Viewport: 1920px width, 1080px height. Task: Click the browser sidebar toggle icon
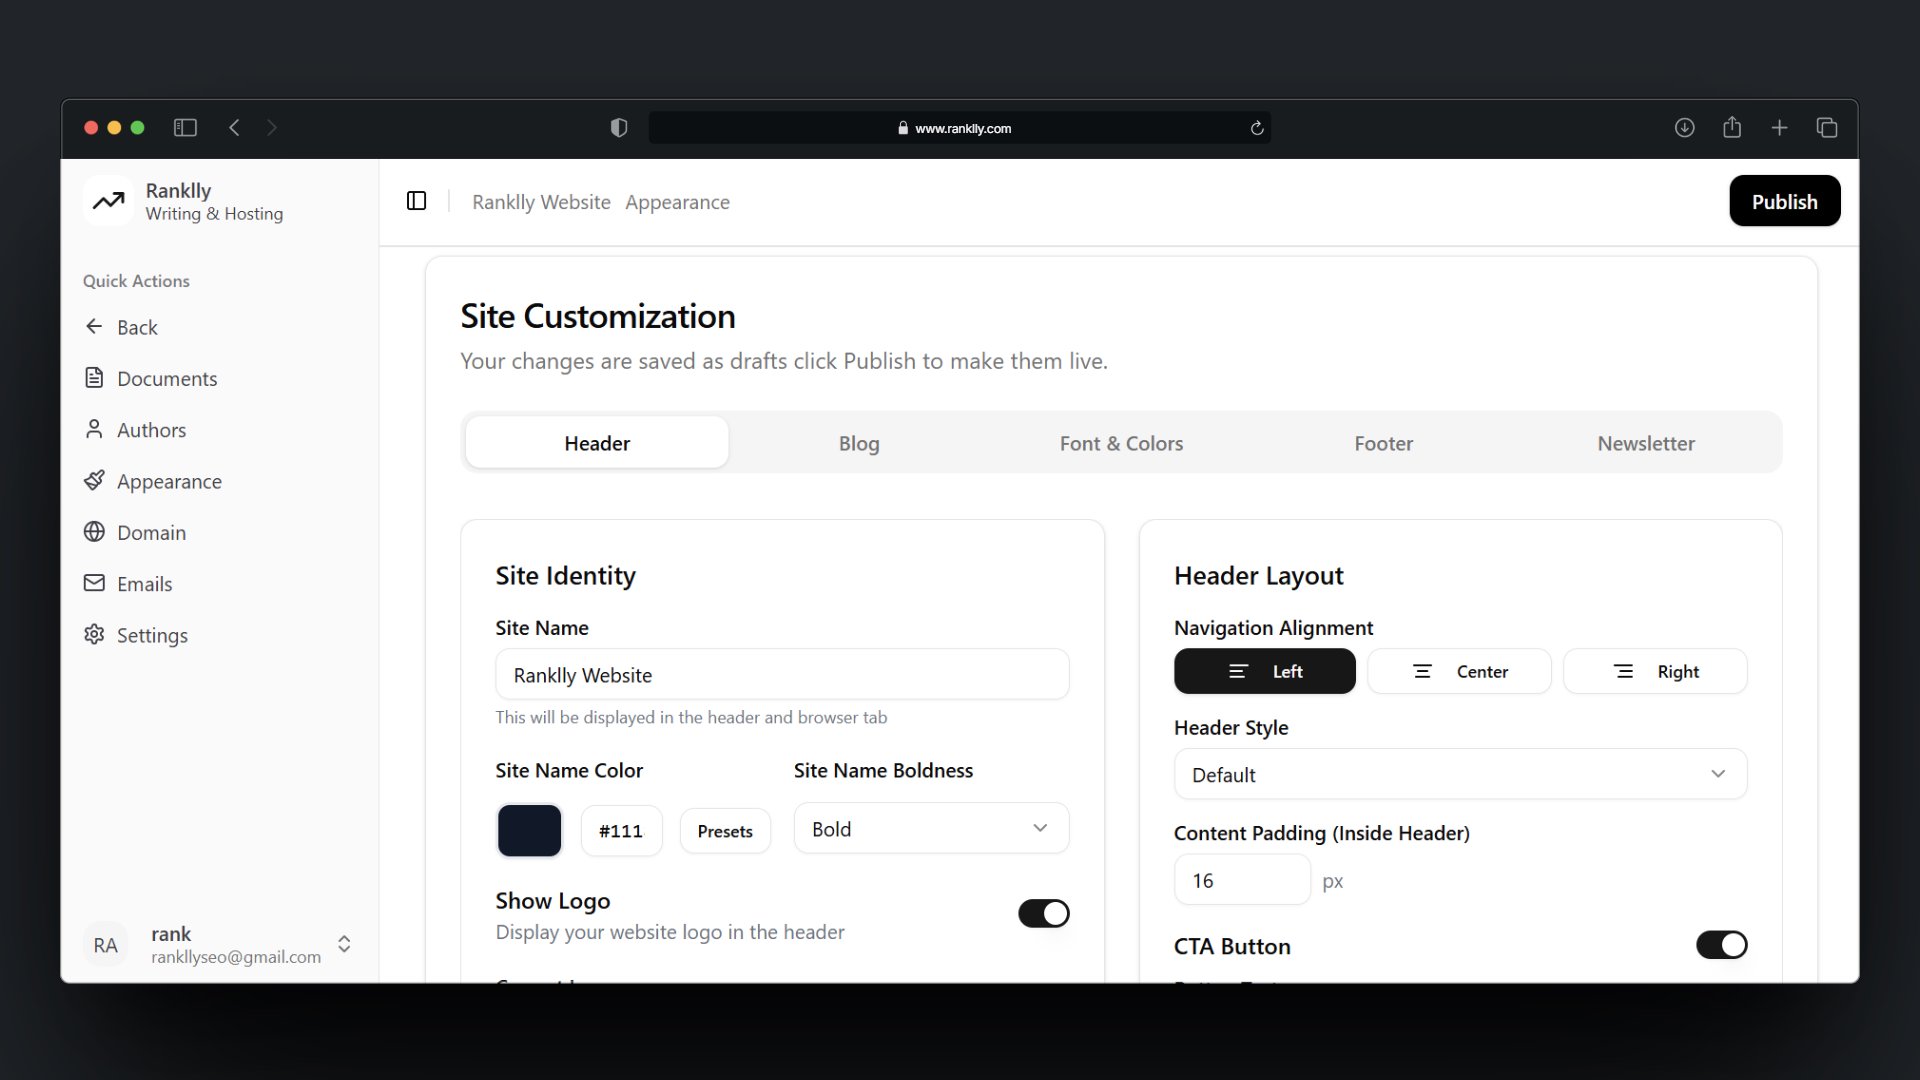185,128
